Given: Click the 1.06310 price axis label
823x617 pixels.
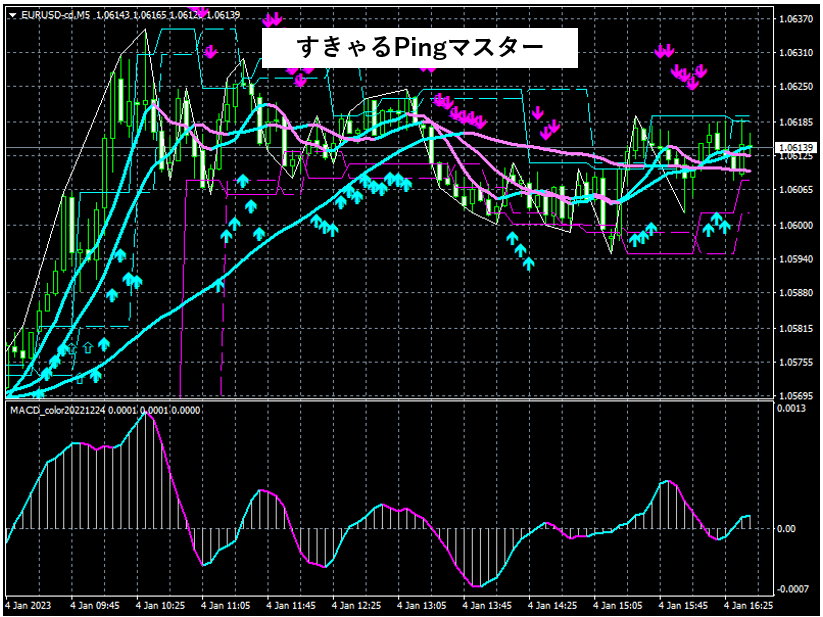Looking at the screenshot, I should tap(796, 53).
